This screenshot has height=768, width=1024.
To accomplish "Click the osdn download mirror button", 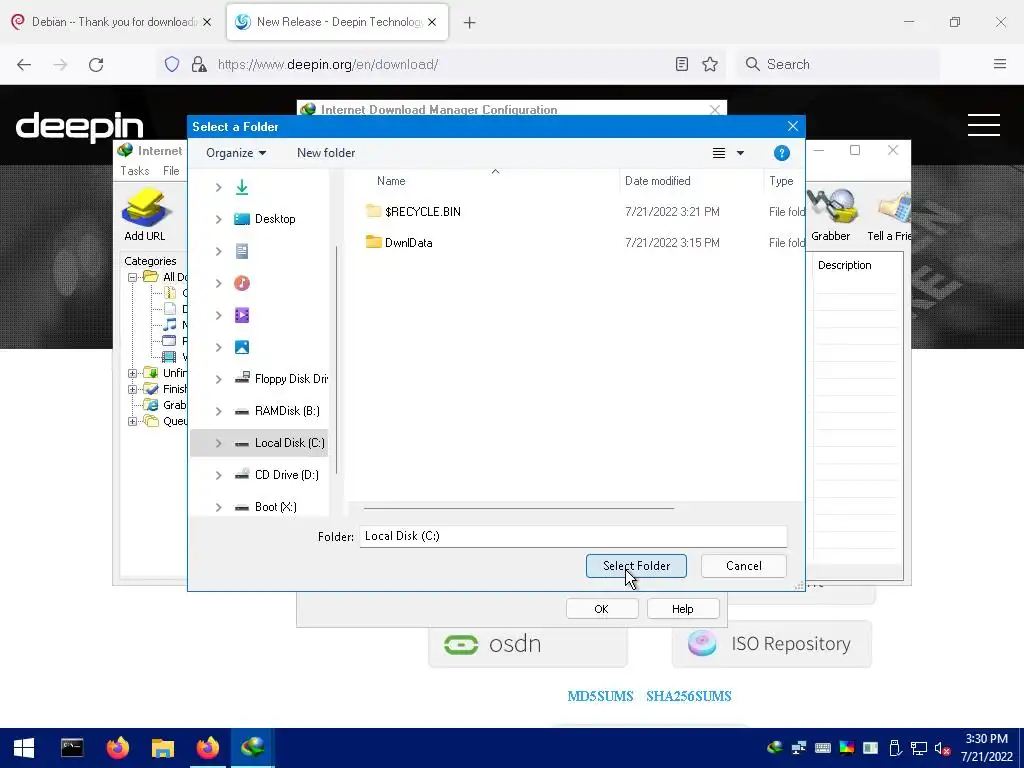I will [x=528, y=644].
